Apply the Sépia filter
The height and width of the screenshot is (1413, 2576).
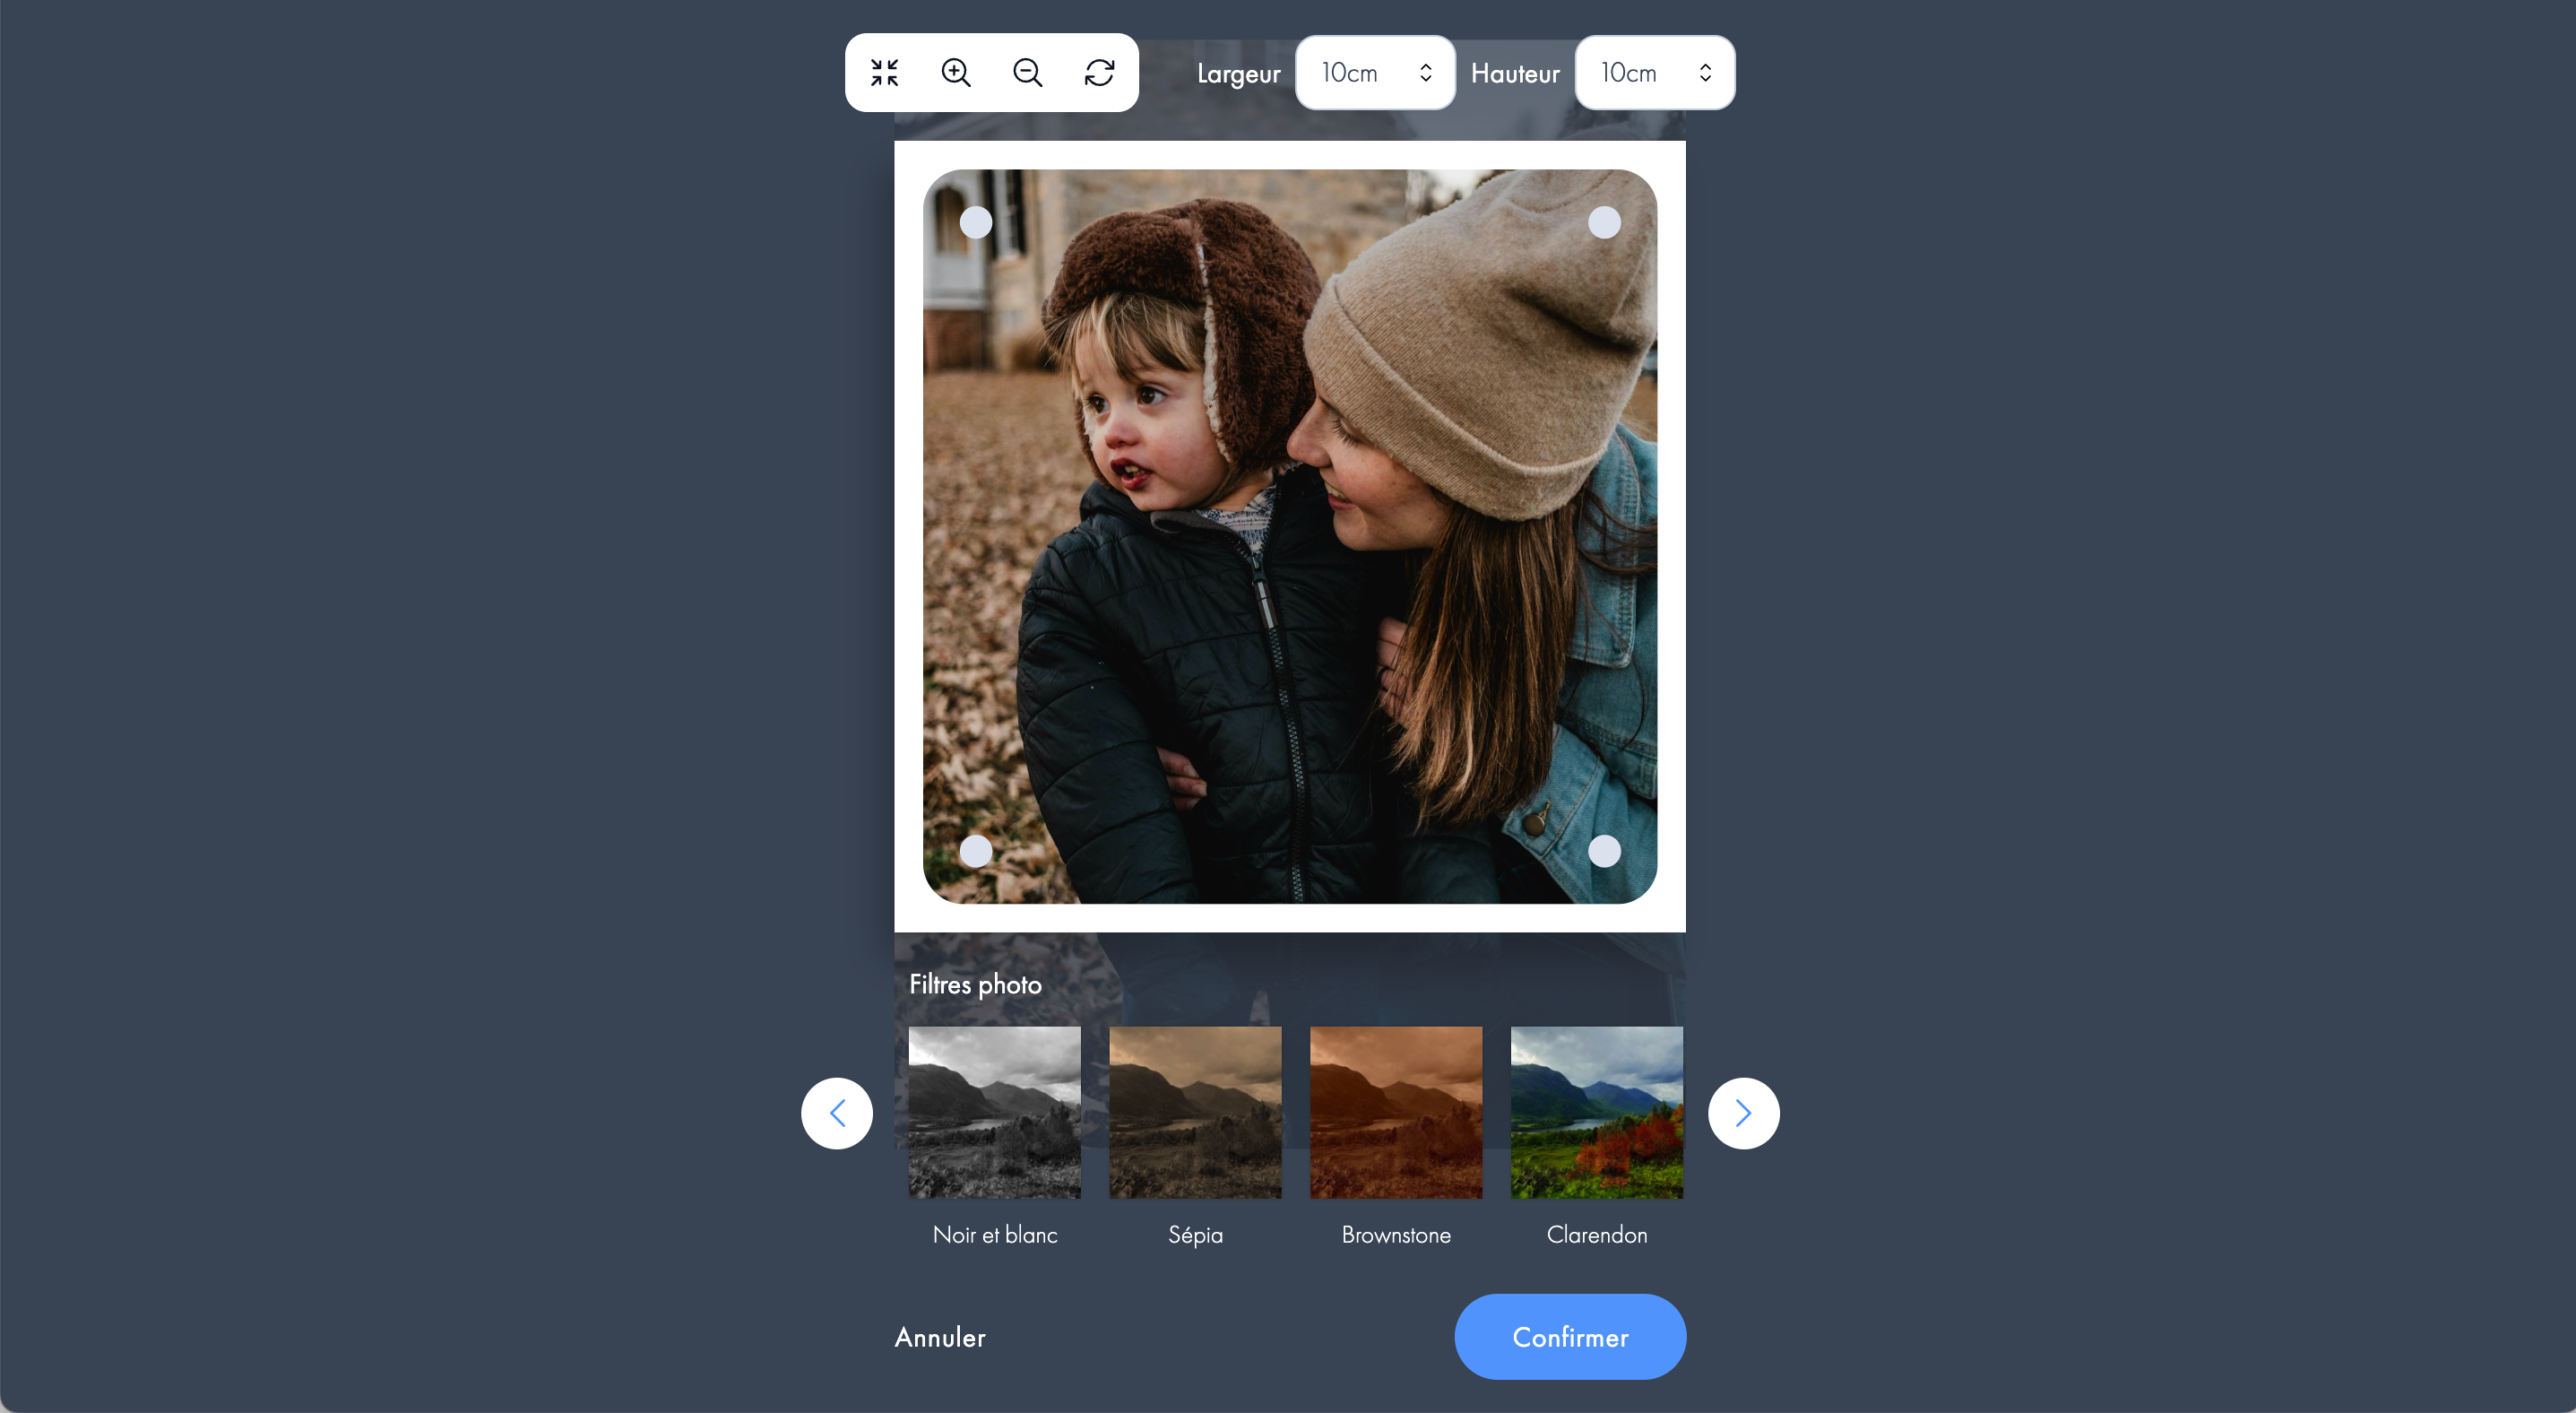point(1195,1113)
